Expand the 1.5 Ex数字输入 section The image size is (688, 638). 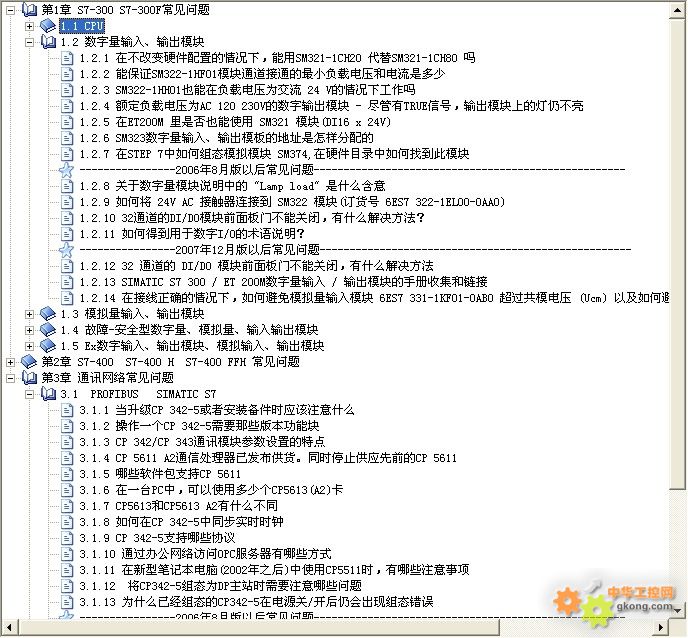pyautogui.click(x=29, y=346)
